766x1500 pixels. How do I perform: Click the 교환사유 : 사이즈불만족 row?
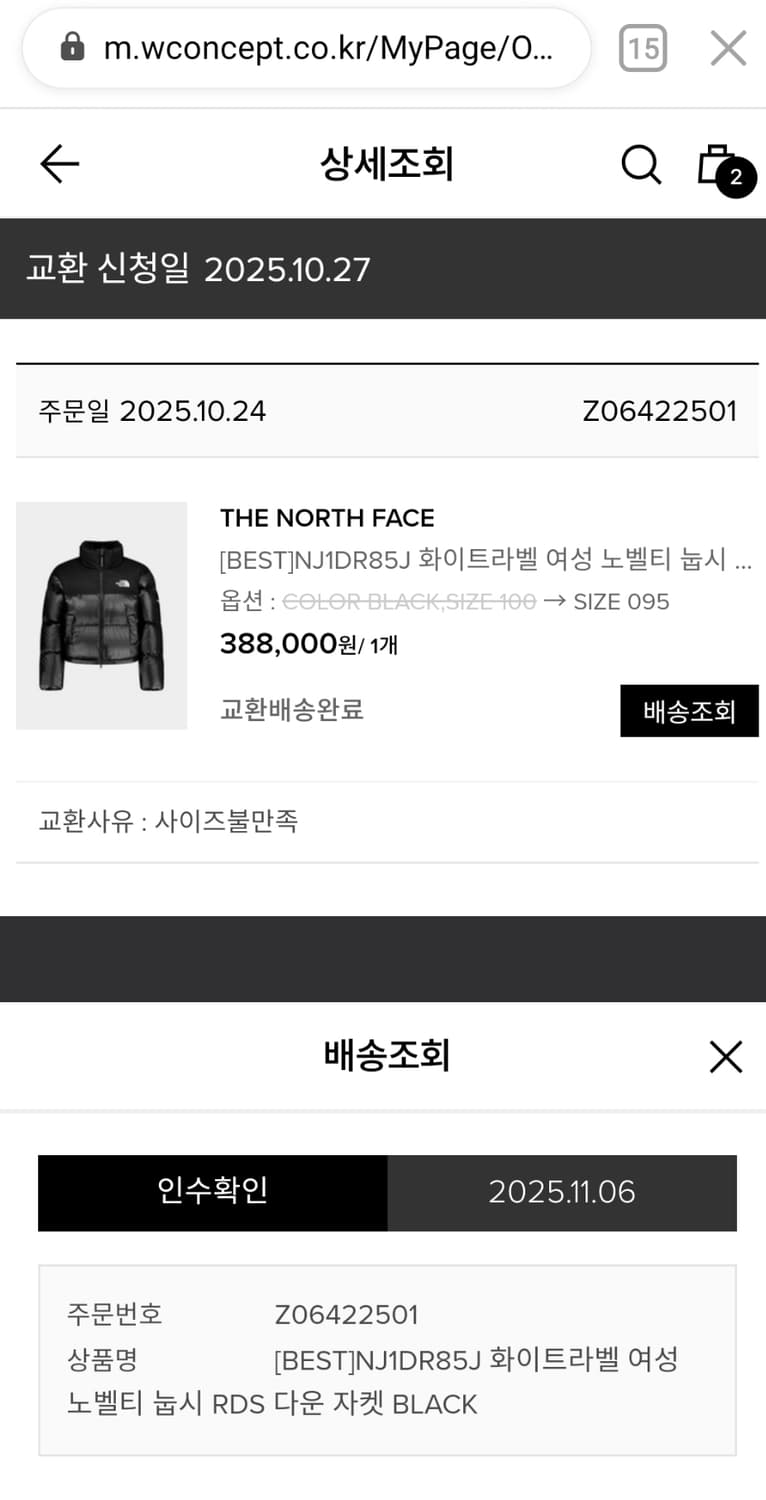pos(168,822)
